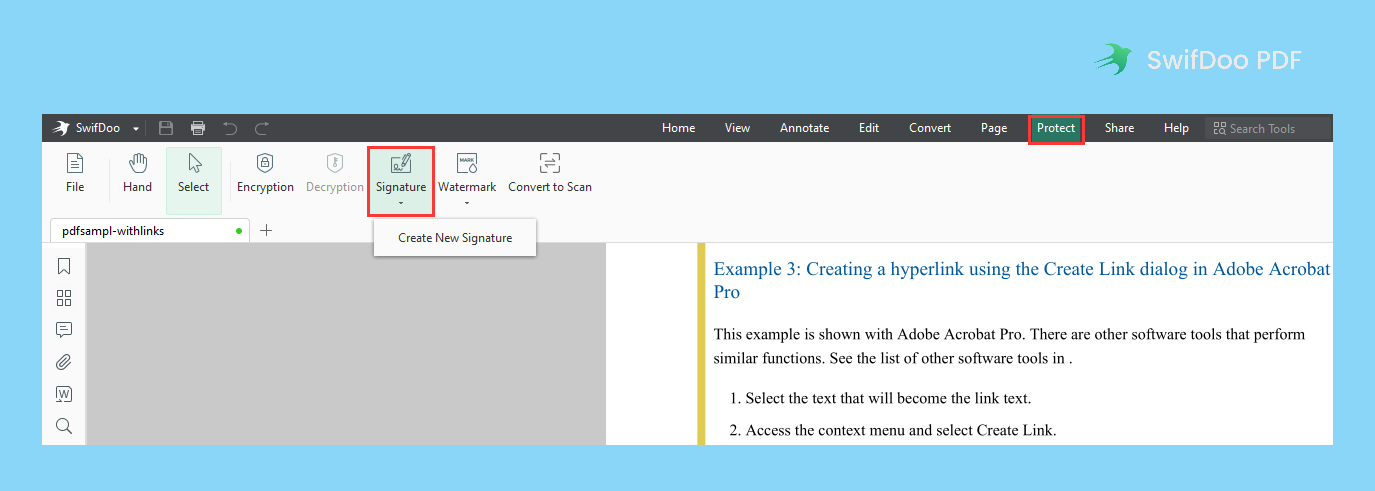Click the Decryption tool
Screen dimensions: 1375x491
coord(335,174)
